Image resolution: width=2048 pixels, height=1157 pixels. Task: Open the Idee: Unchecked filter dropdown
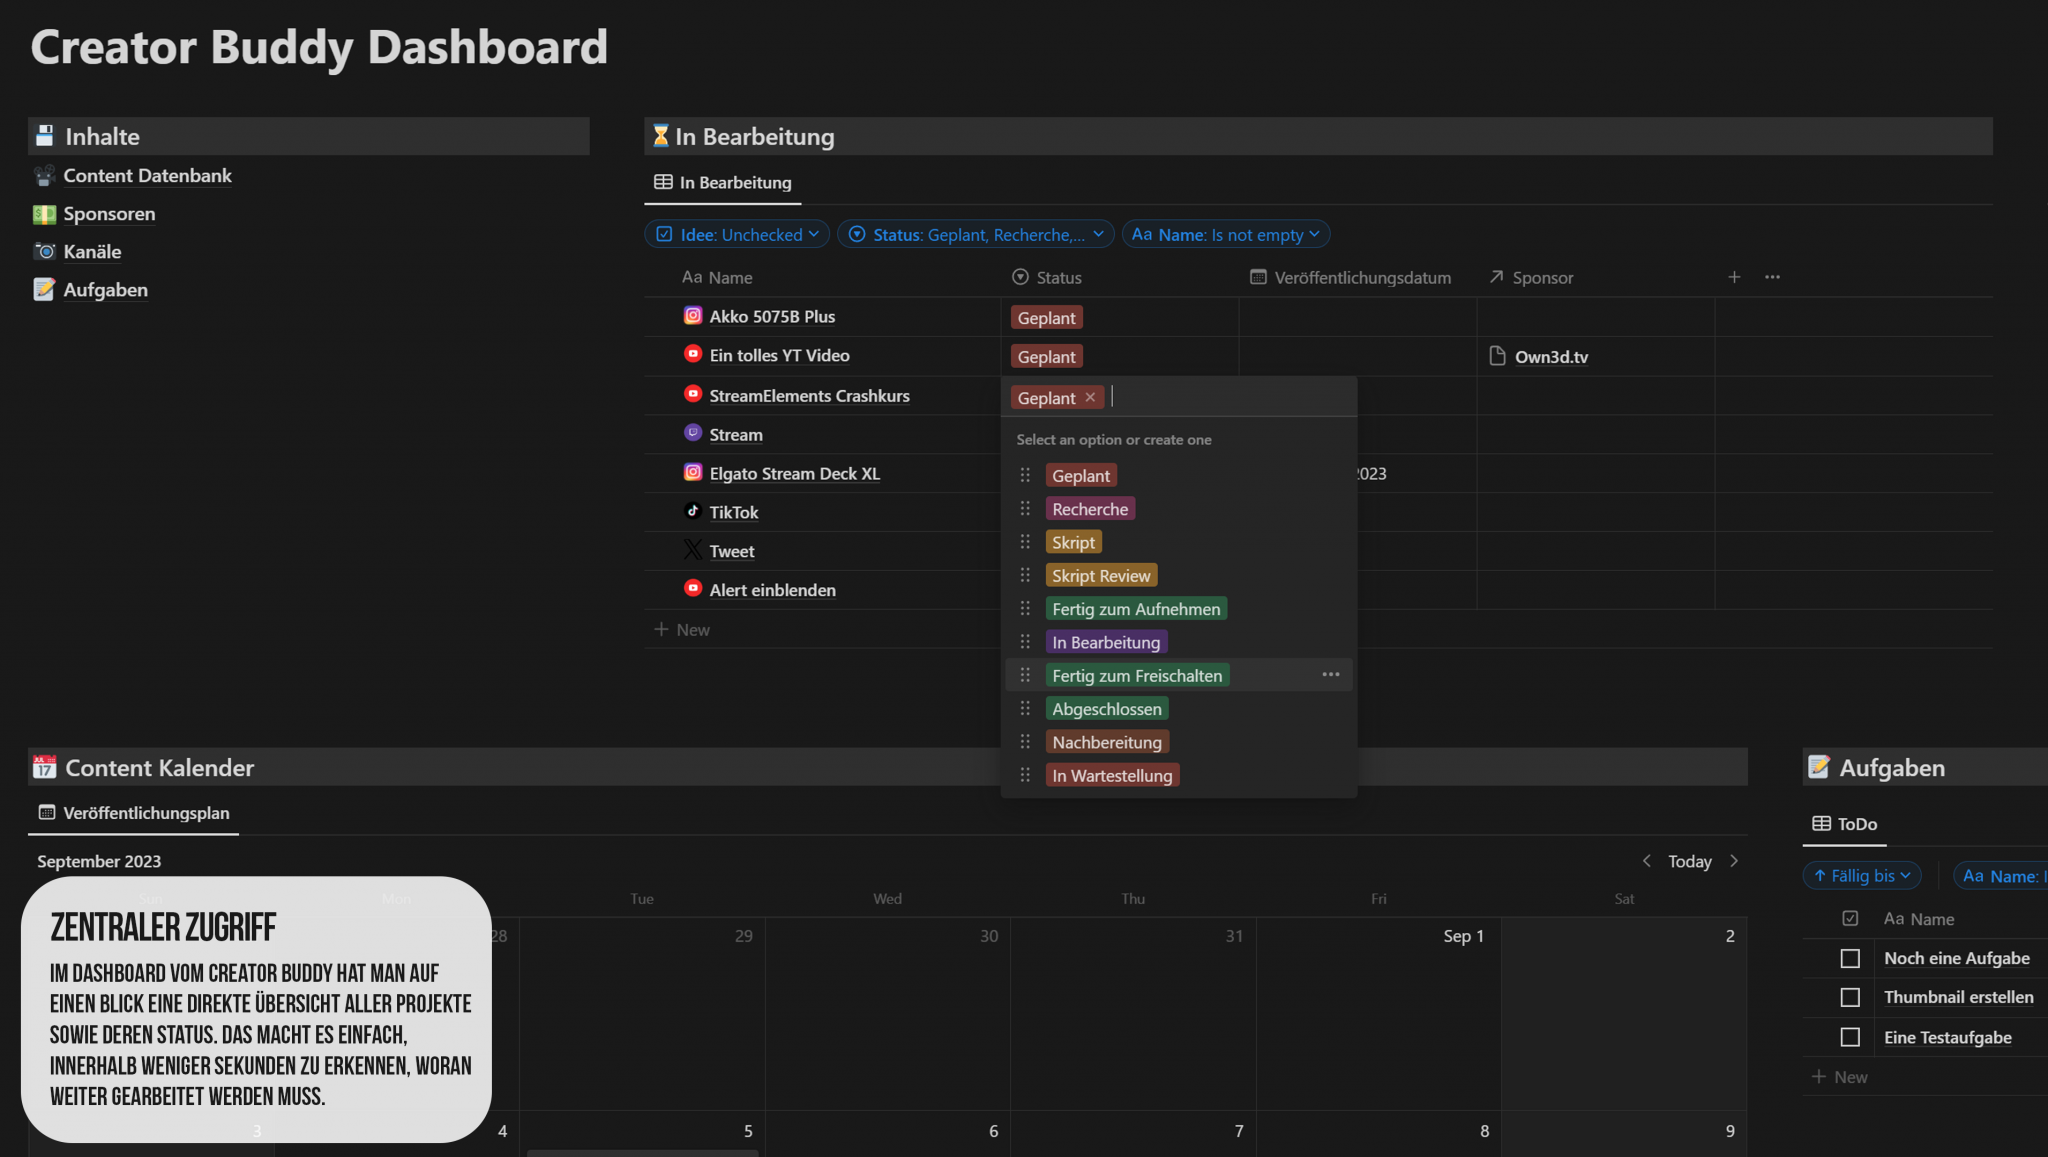click(x=737, y=234)
